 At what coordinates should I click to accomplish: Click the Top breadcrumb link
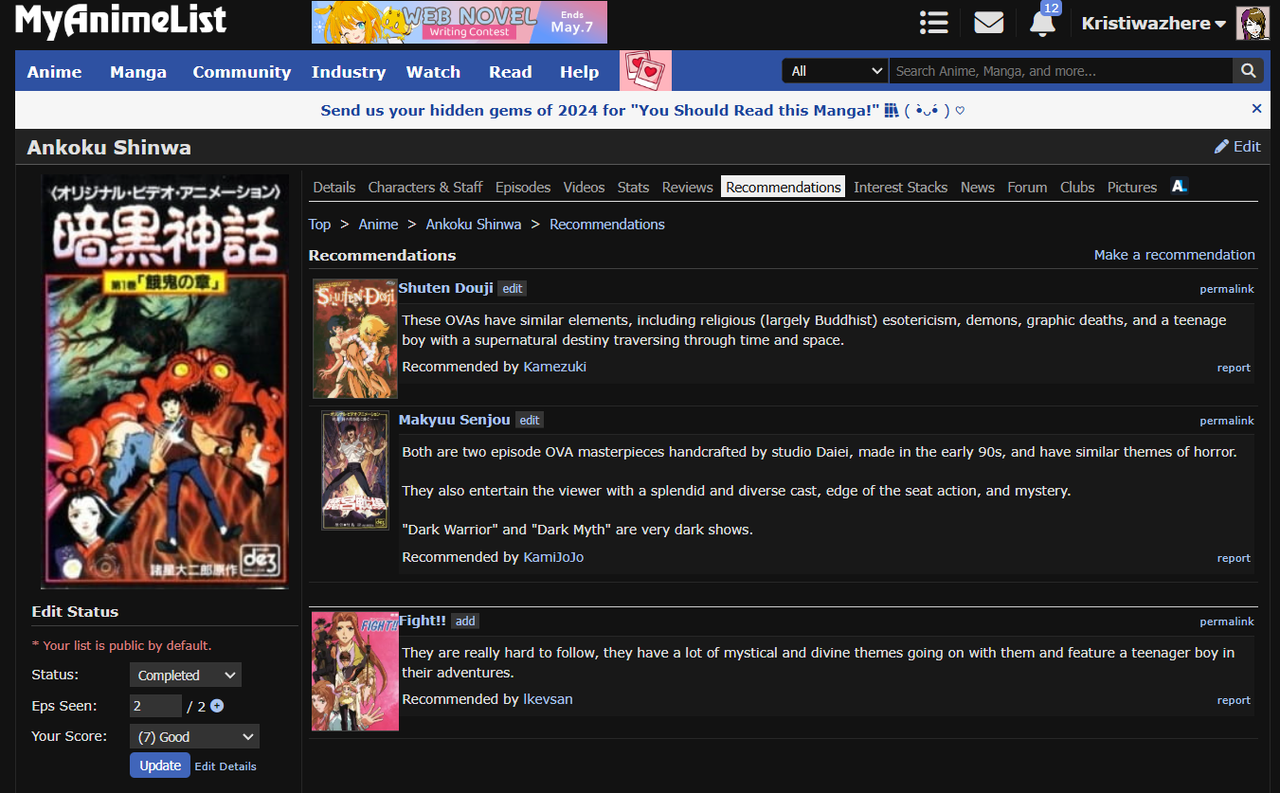click(319, 224)
